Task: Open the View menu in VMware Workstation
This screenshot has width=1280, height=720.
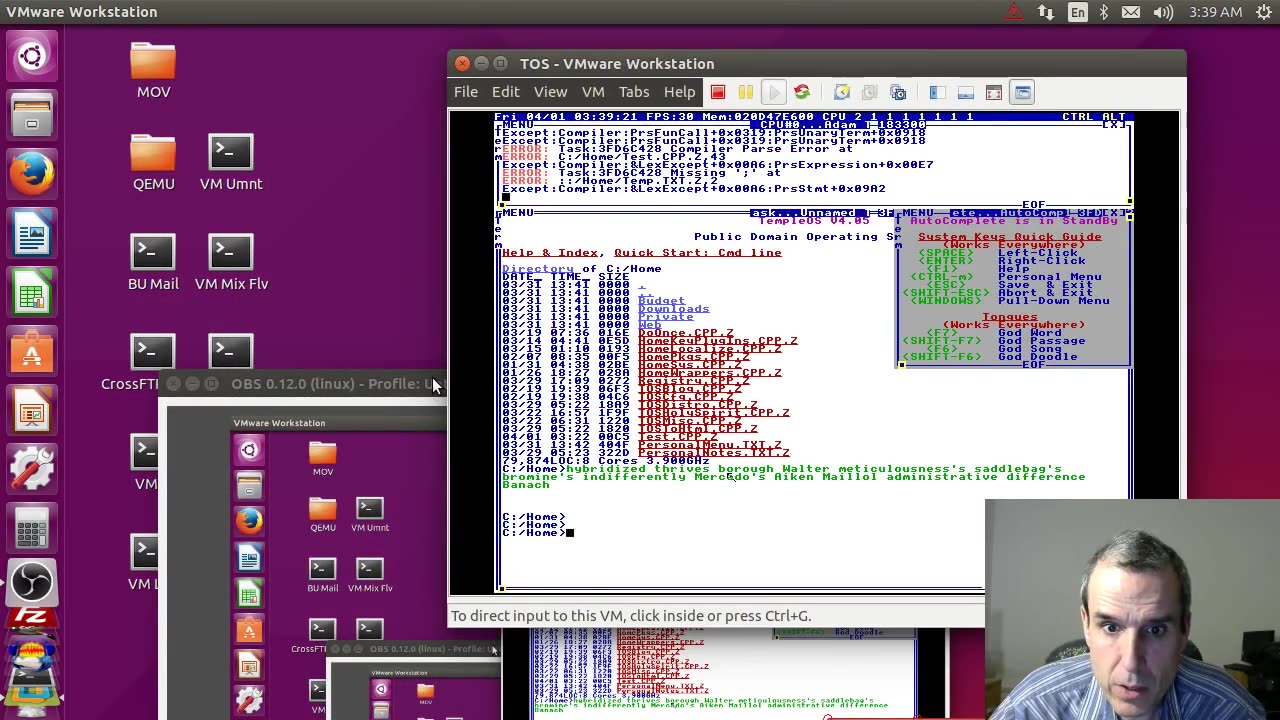Action: pyautogui.click(x=550, y=92)
